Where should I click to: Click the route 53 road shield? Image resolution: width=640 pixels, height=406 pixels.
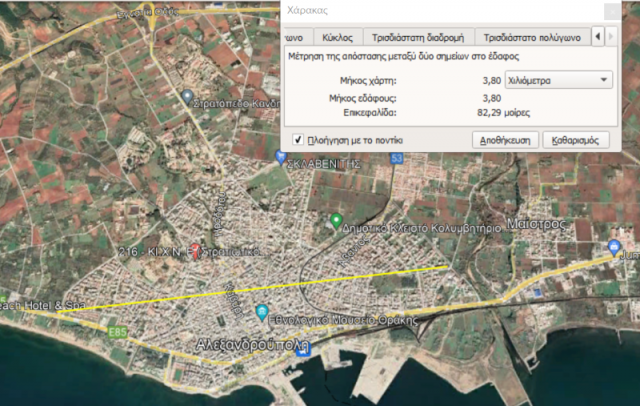(396, 158)
